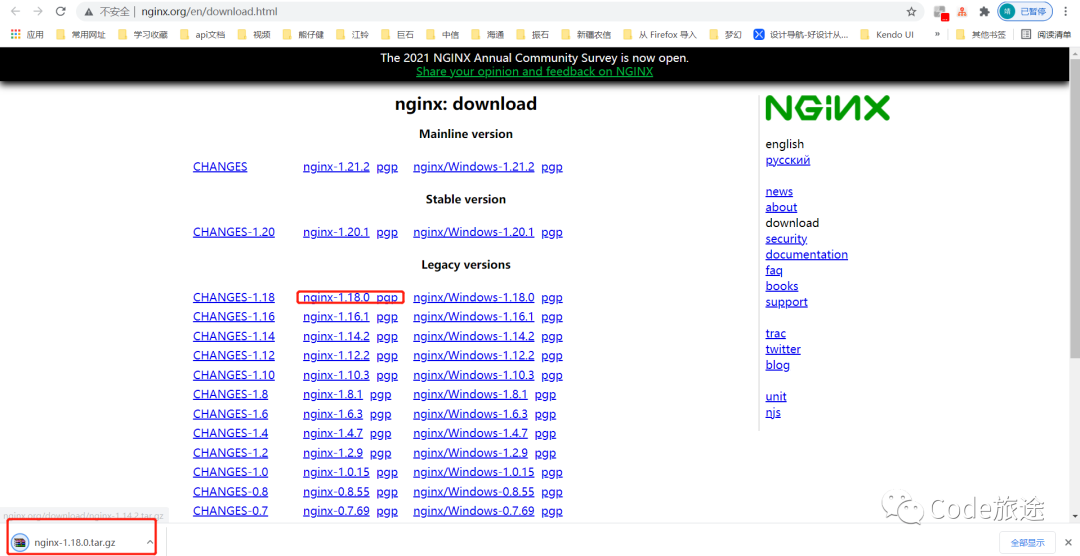The width and height of the screenshot is (1080, 556).
Task: Open the 应用 apps shortcut
Action: click(x=27, y=34)
